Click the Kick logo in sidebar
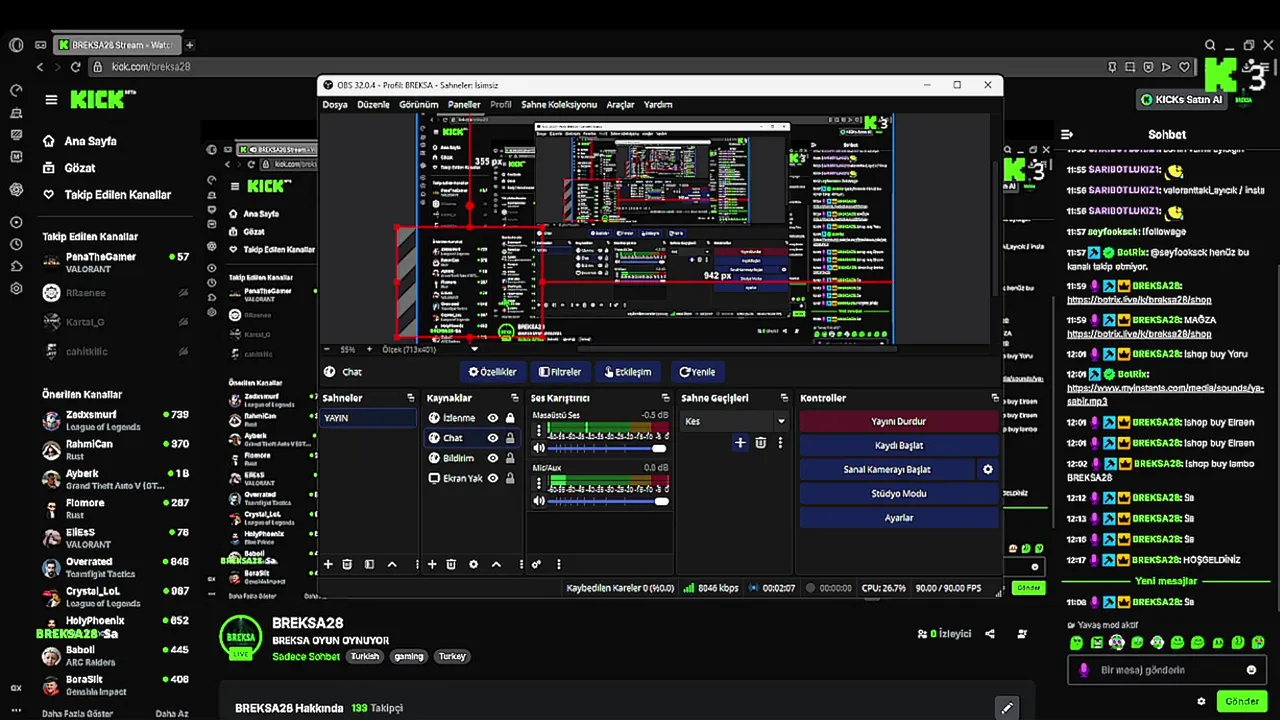The height and width of the screenshot is (720, 1280). pyautogui.click(x=97, y=99)
